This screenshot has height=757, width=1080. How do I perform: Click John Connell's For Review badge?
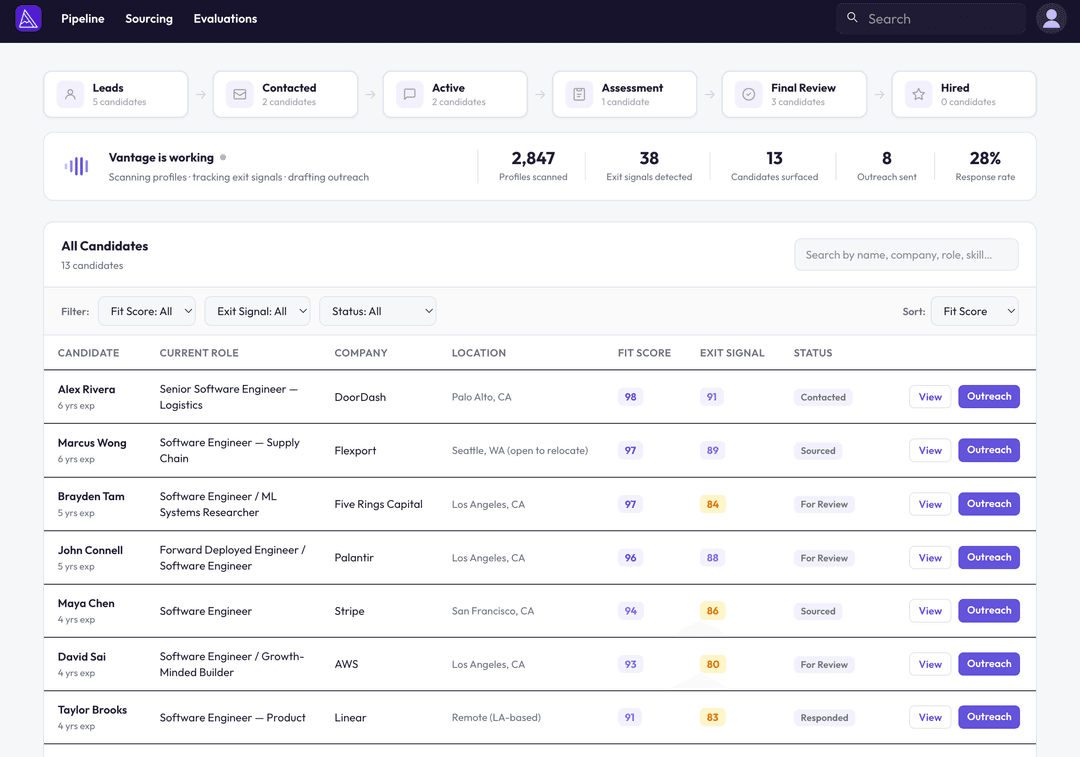pyautogui.click(x=824, y=558)
